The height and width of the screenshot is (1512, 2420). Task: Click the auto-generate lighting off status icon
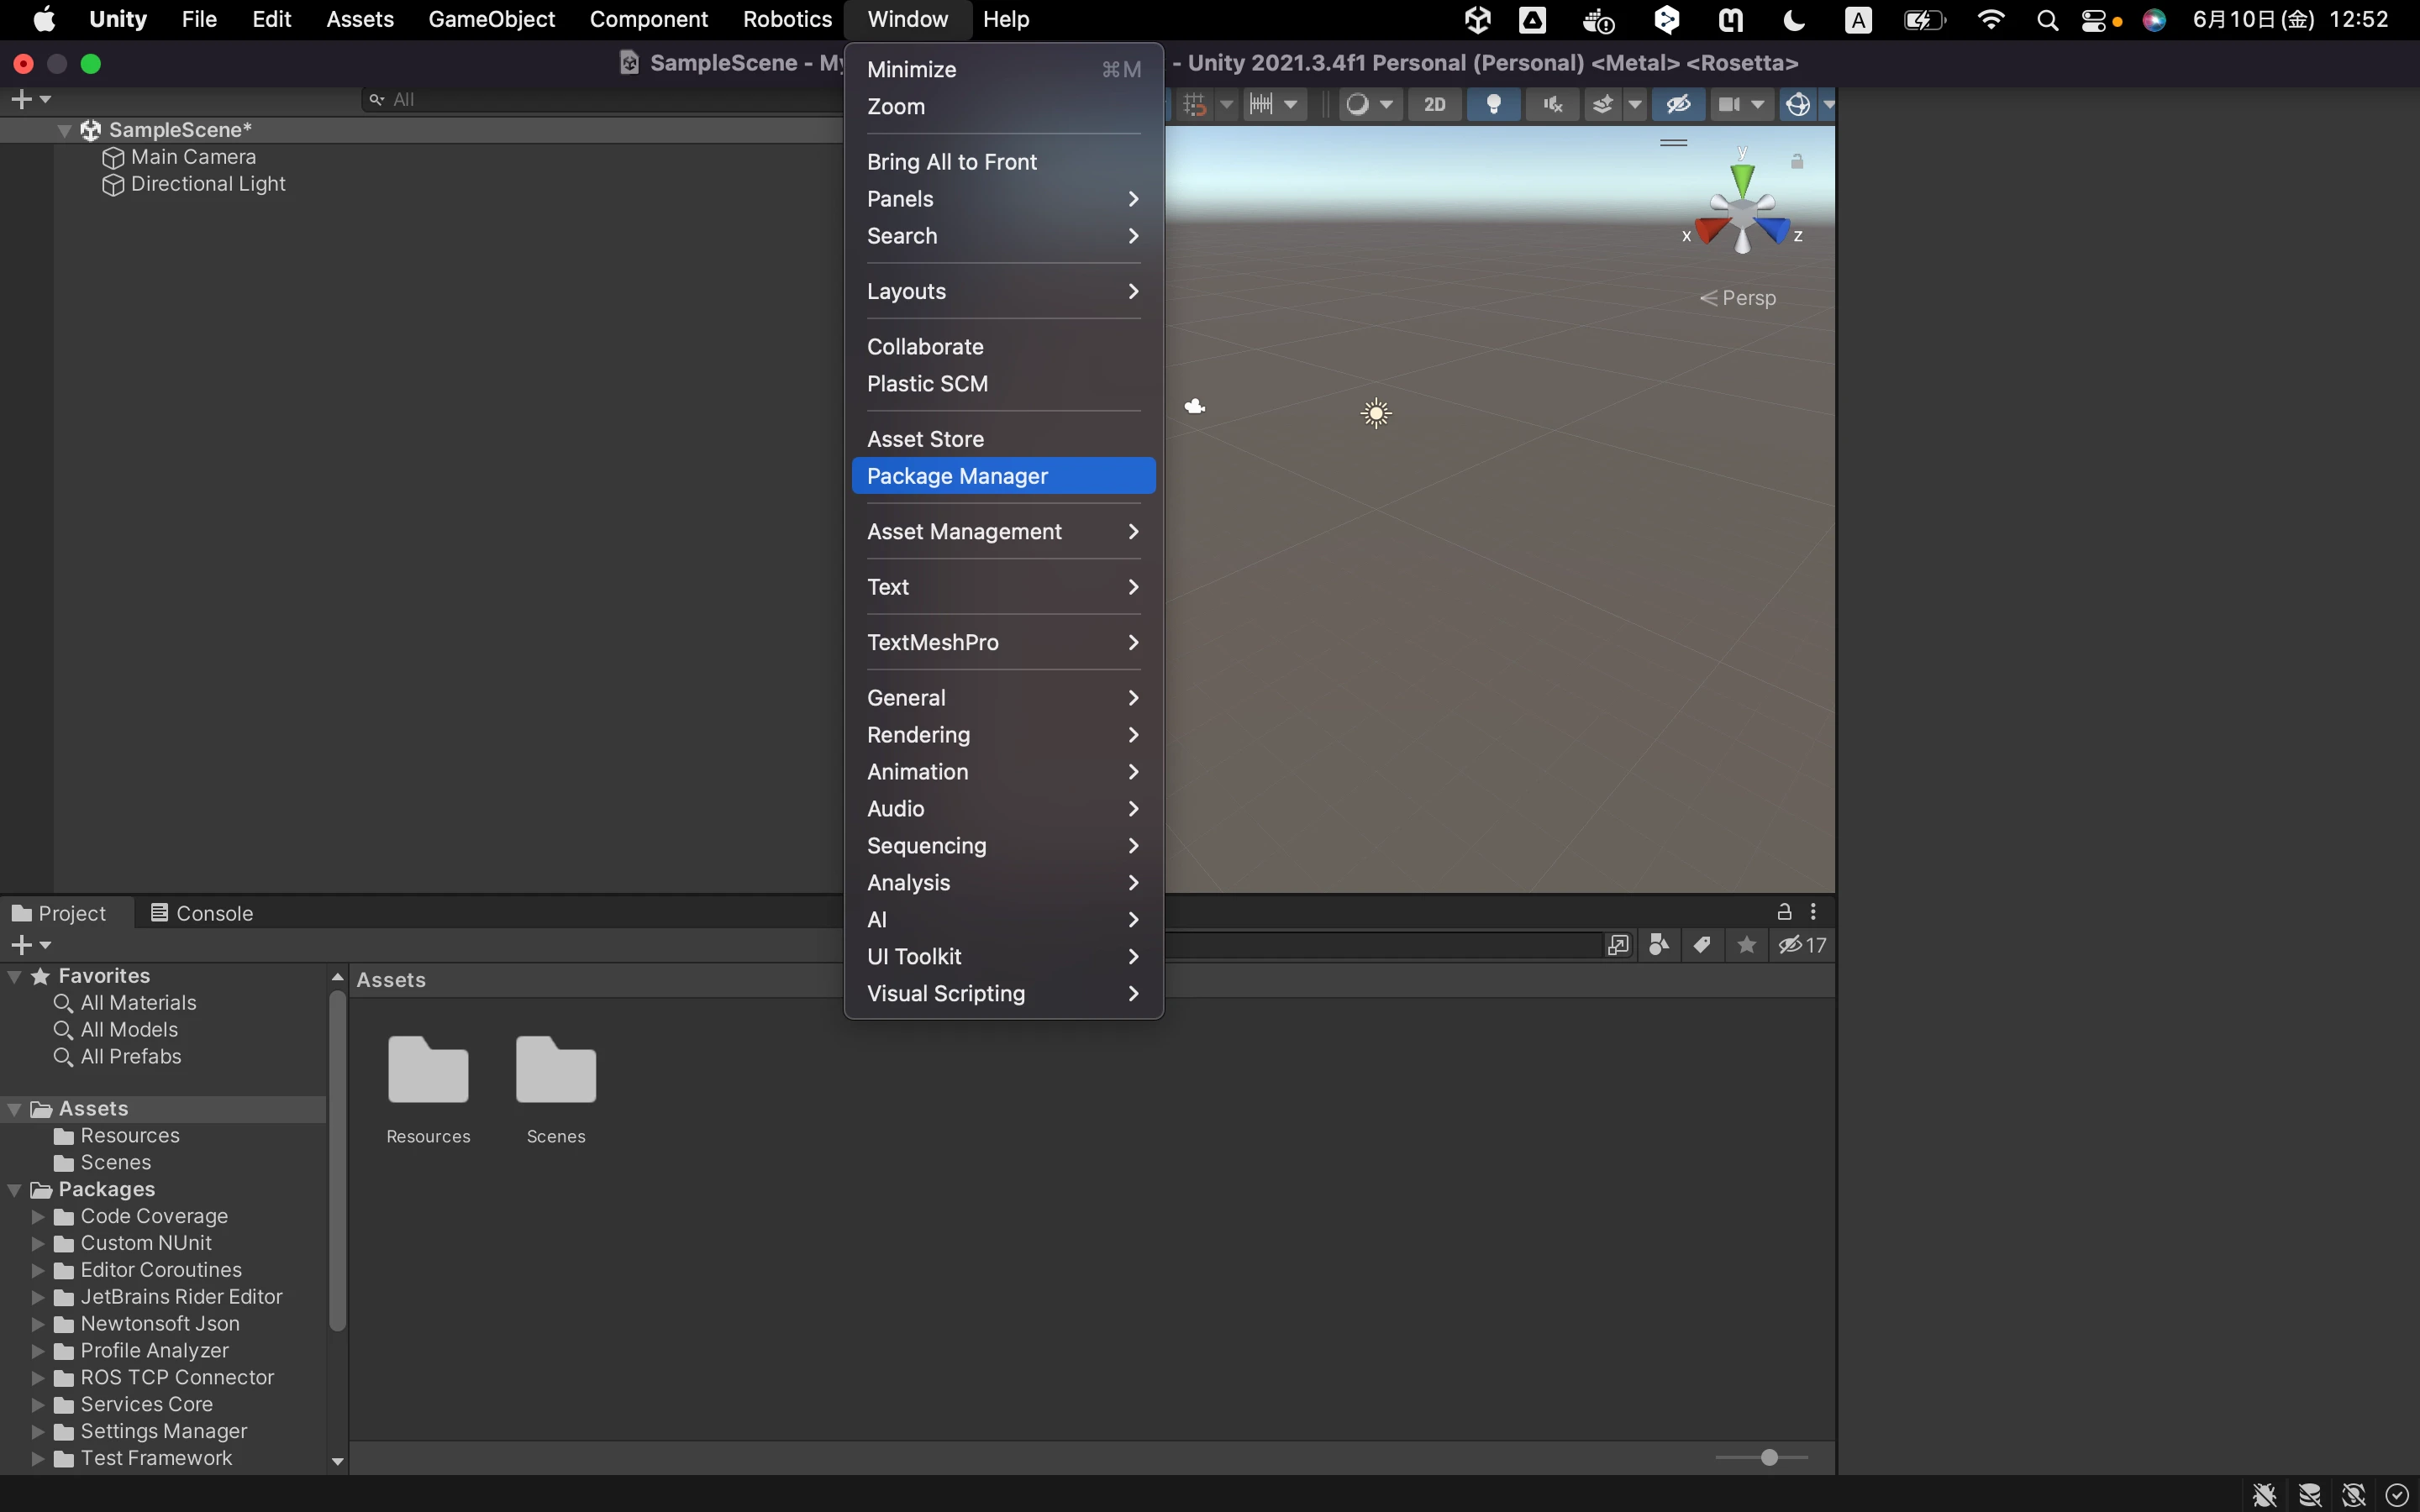[2353, 1495]
